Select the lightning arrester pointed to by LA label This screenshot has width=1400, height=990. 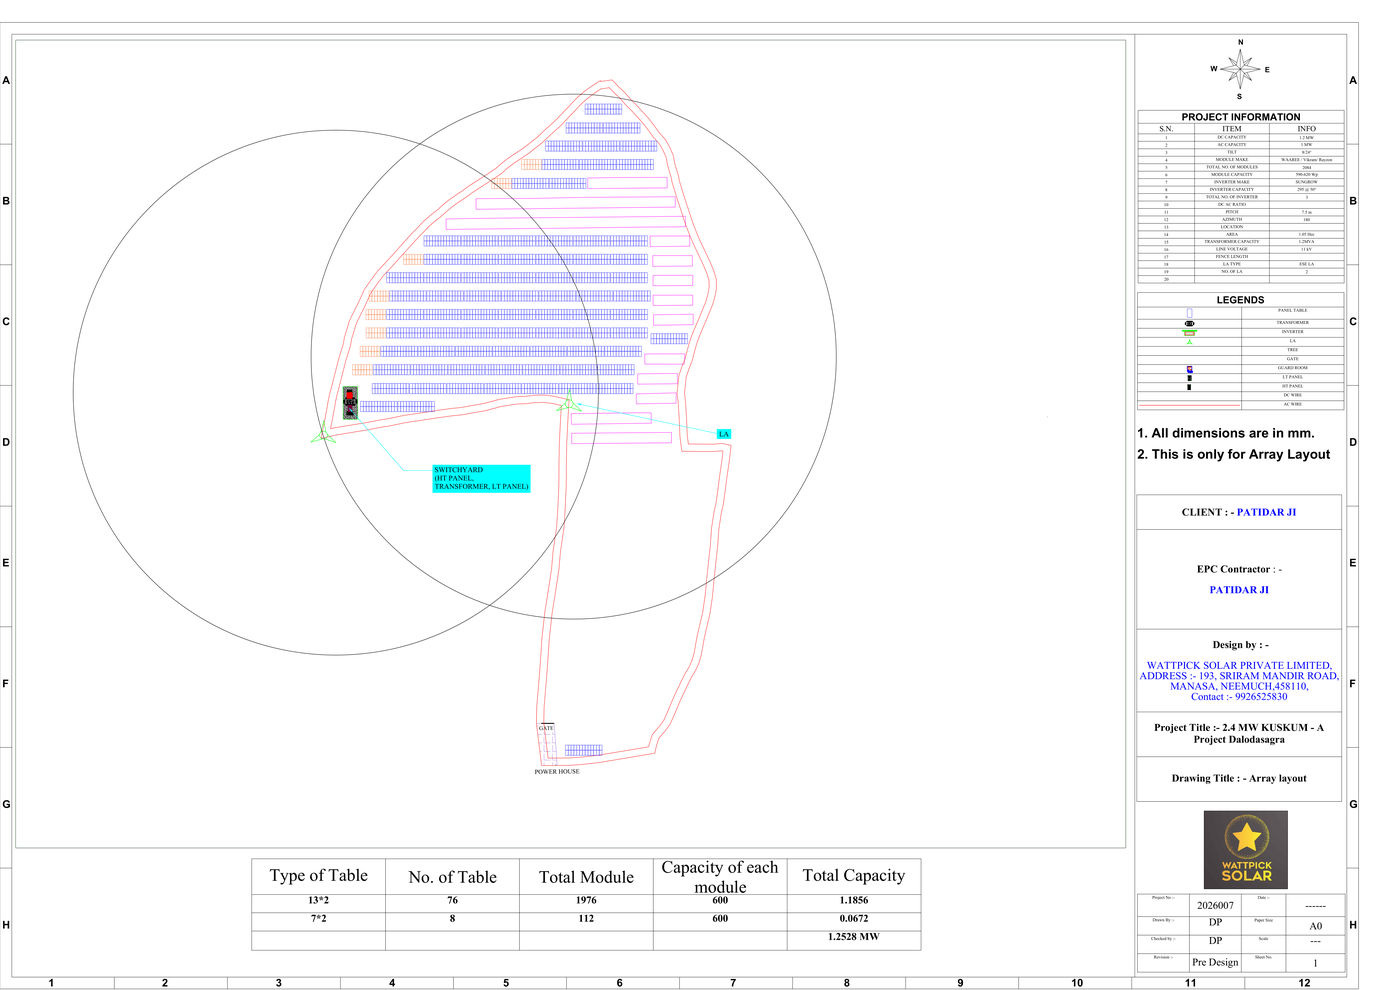tap(568, 403)
